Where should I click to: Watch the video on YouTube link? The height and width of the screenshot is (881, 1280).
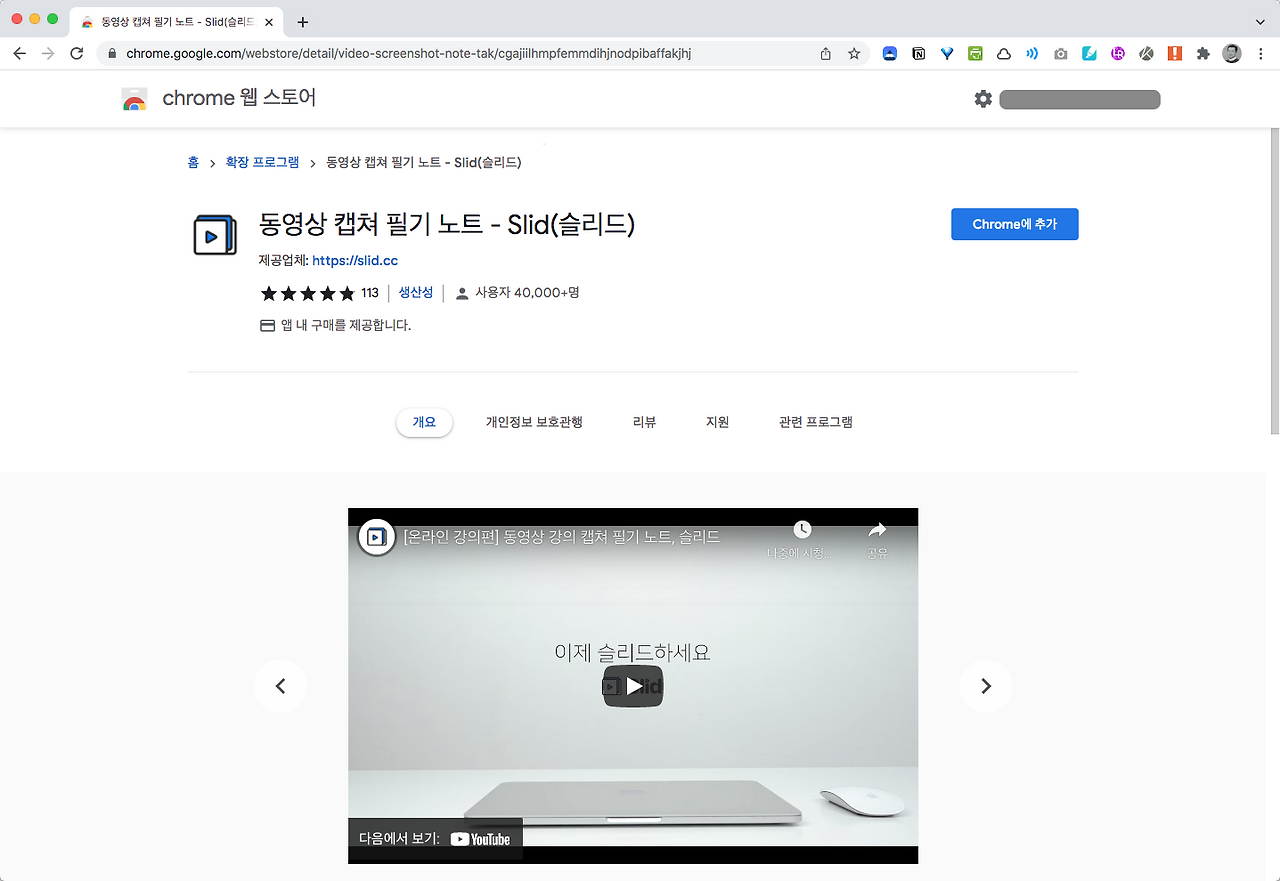pyautogui.click(x=435, y=839)
